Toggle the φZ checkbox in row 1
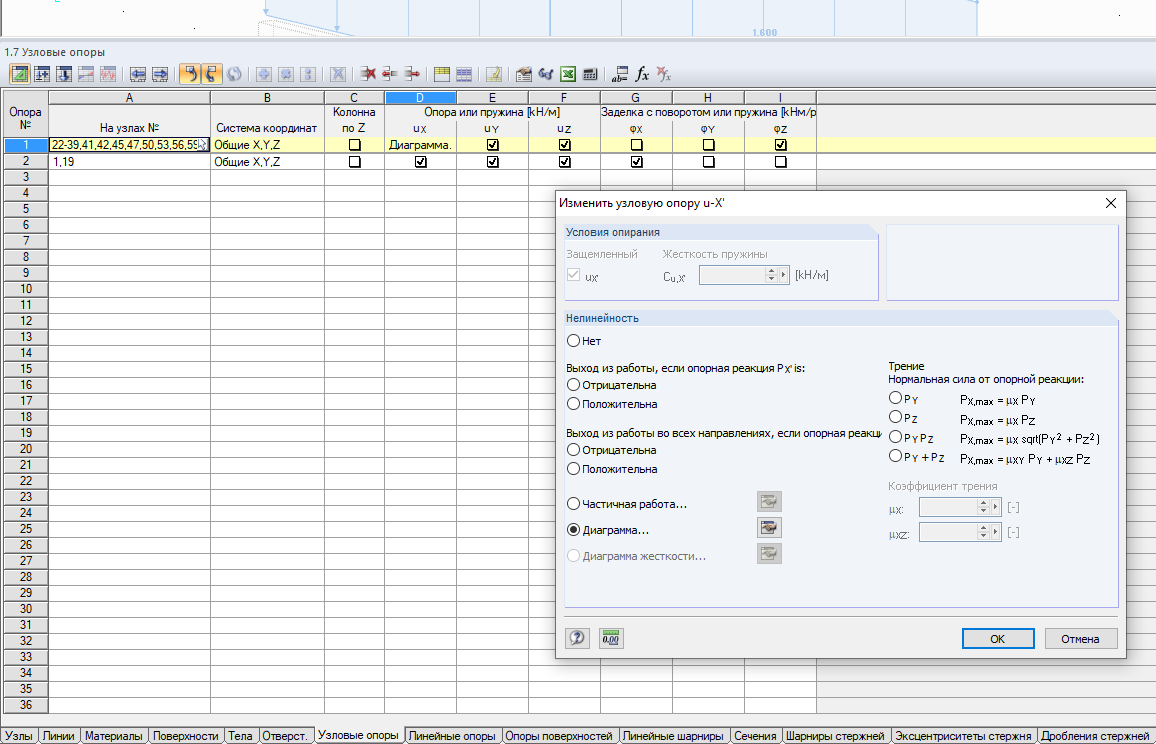This screenshot has width=1156, height=744. point(781,145)
